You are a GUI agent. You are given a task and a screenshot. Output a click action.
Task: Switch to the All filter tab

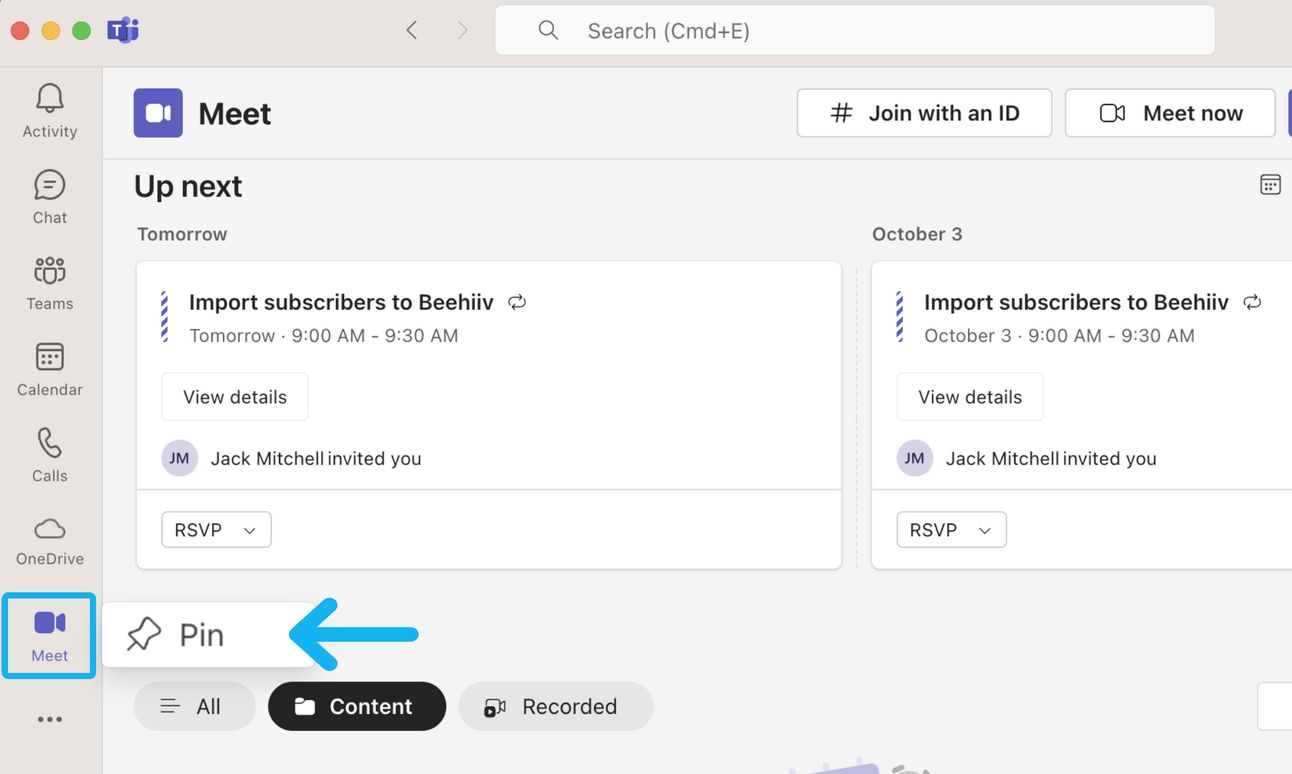point(194,706)
